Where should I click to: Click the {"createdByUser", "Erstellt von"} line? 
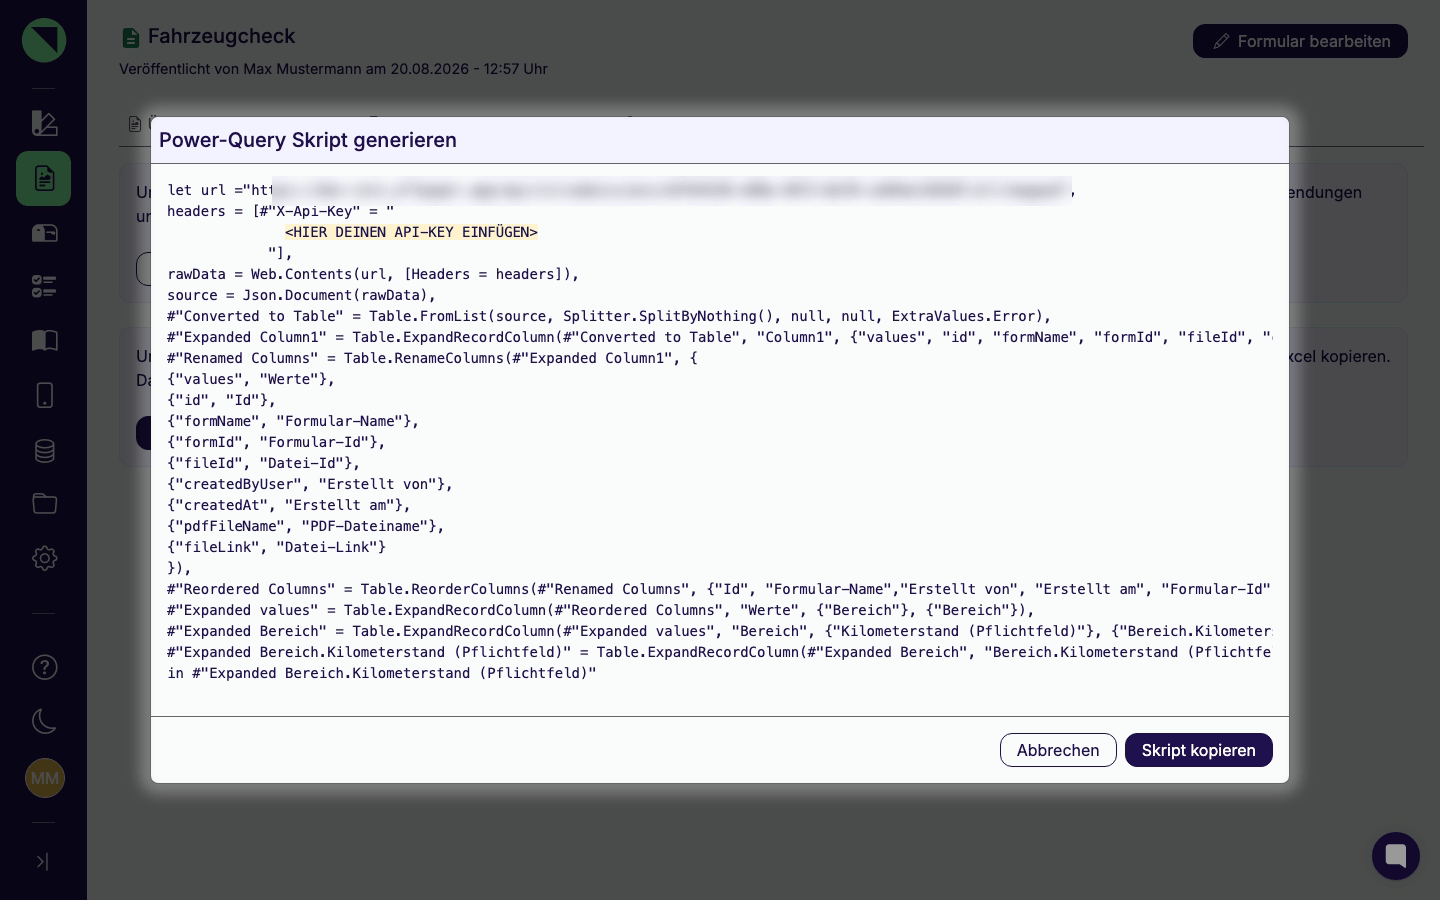(x=310, y=484)
